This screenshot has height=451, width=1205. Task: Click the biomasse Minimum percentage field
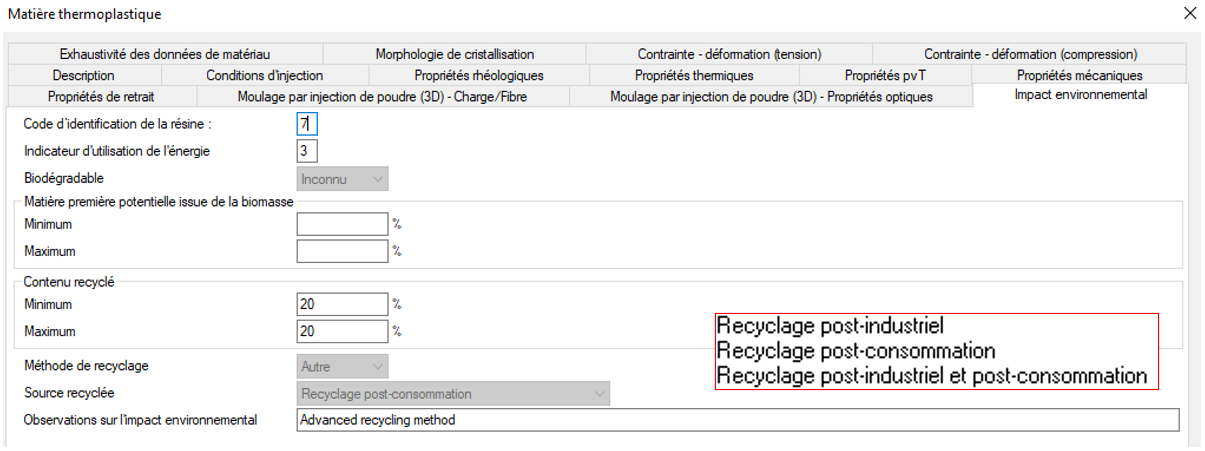click(x=342, y=224)
